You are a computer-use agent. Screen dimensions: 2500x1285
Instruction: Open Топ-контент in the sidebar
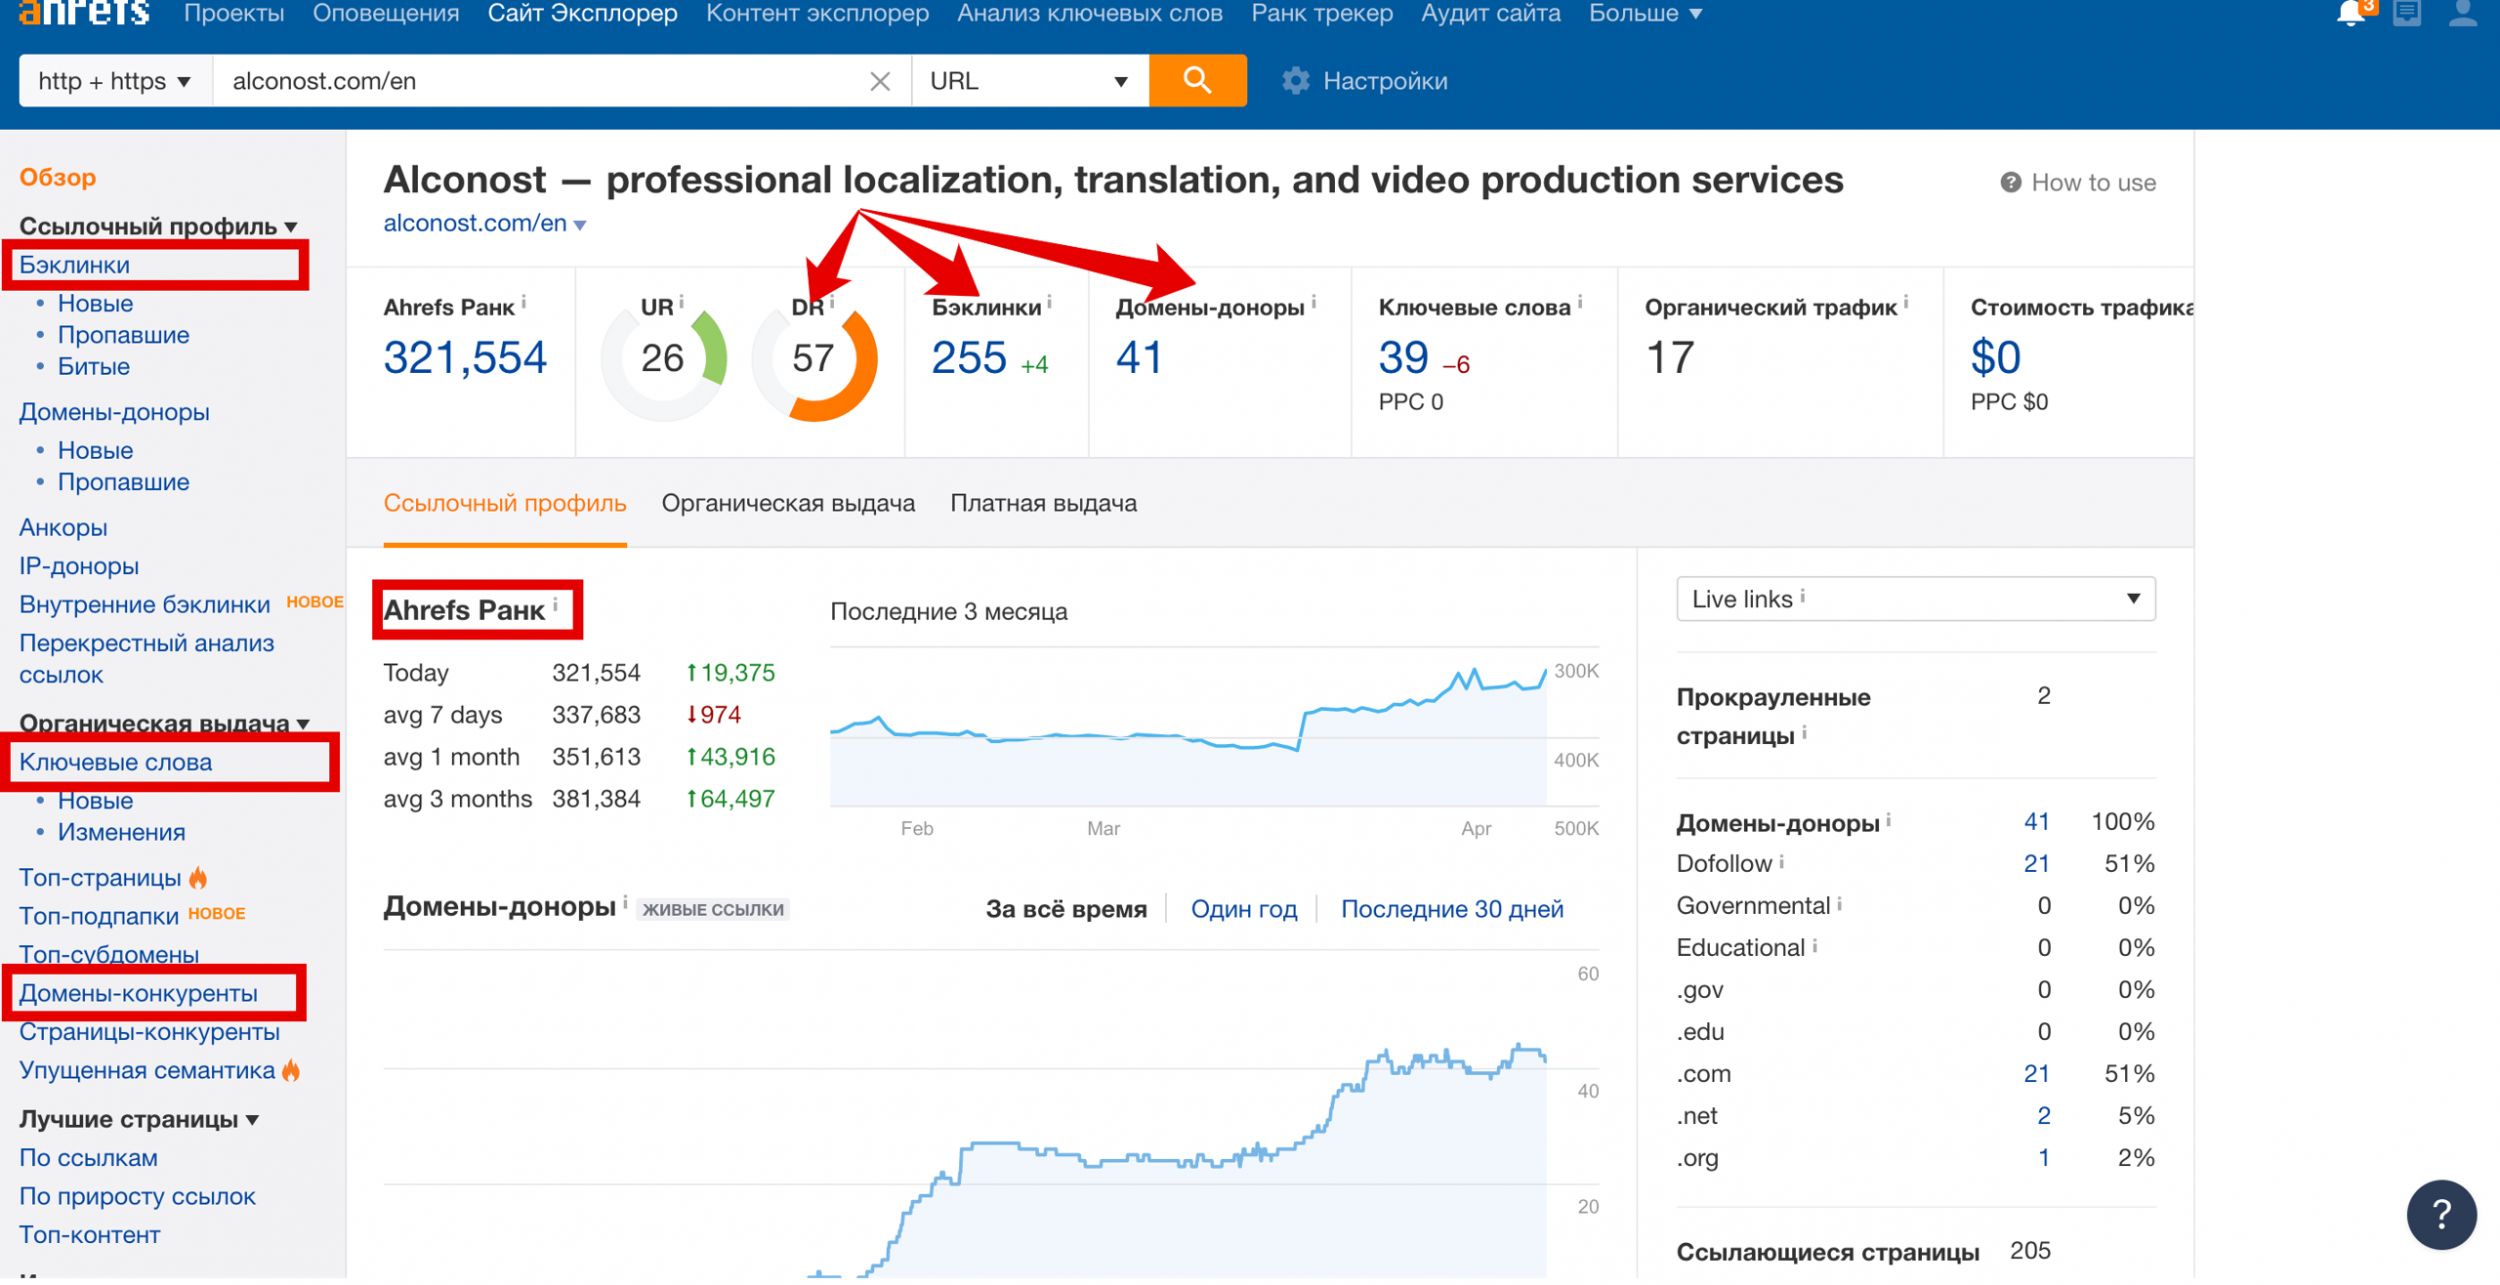click(90, 1236)
